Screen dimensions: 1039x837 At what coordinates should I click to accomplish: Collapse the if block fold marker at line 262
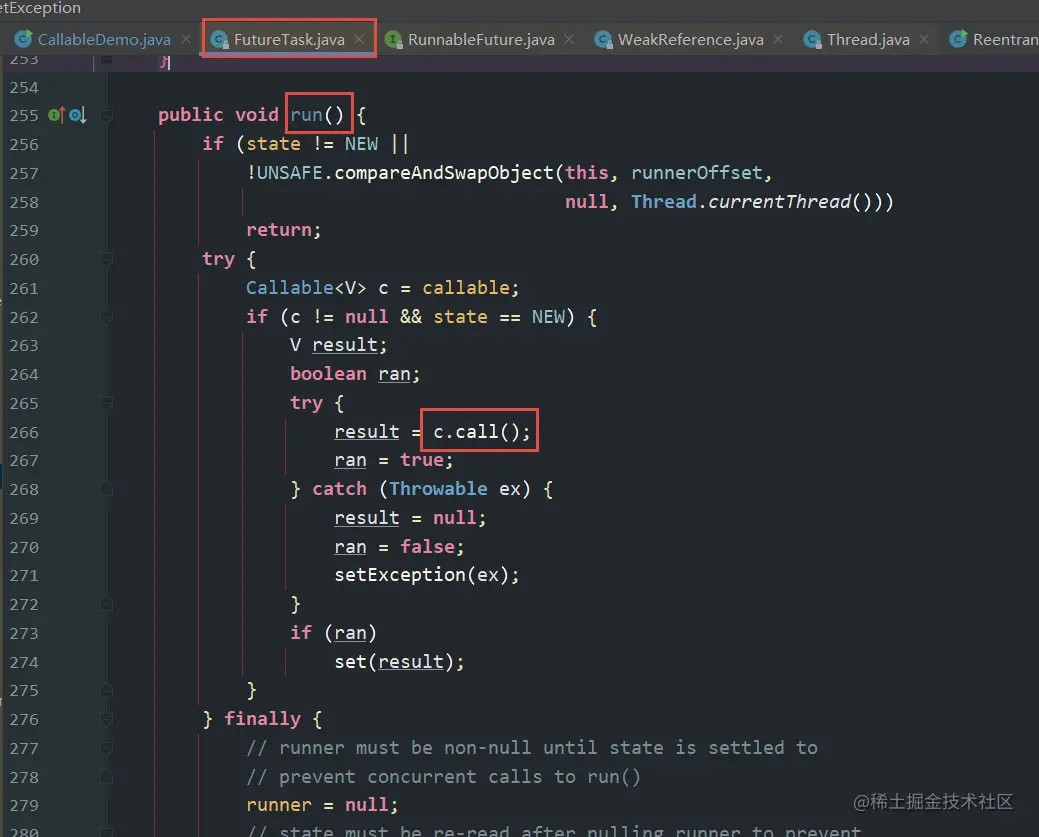click(x=106, y=317)
